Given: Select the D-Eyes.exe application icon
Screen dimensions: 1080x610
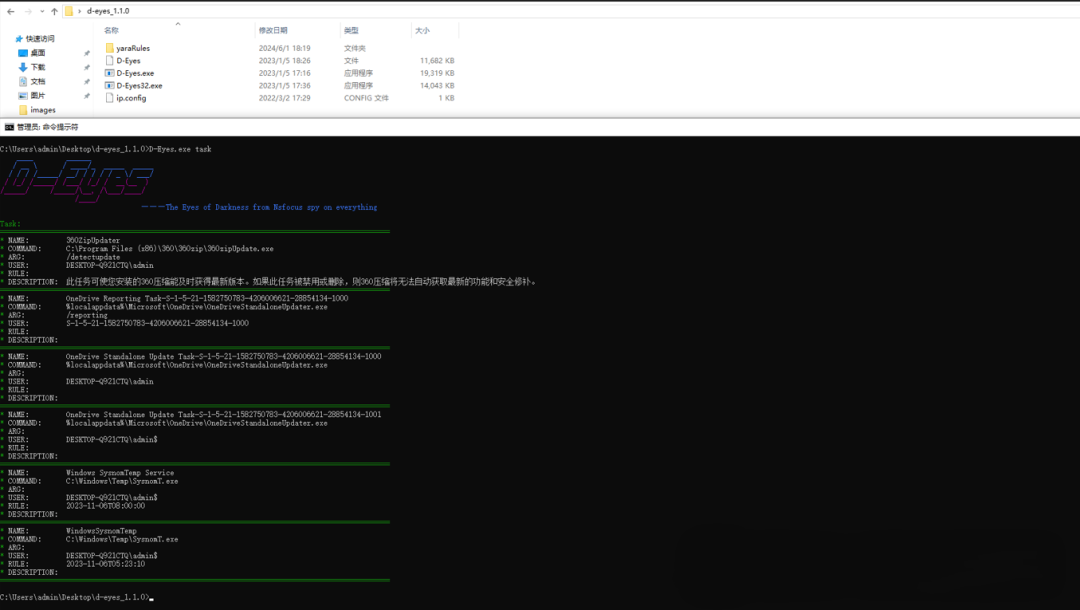Looking at the screenshot, I should 110,73.
